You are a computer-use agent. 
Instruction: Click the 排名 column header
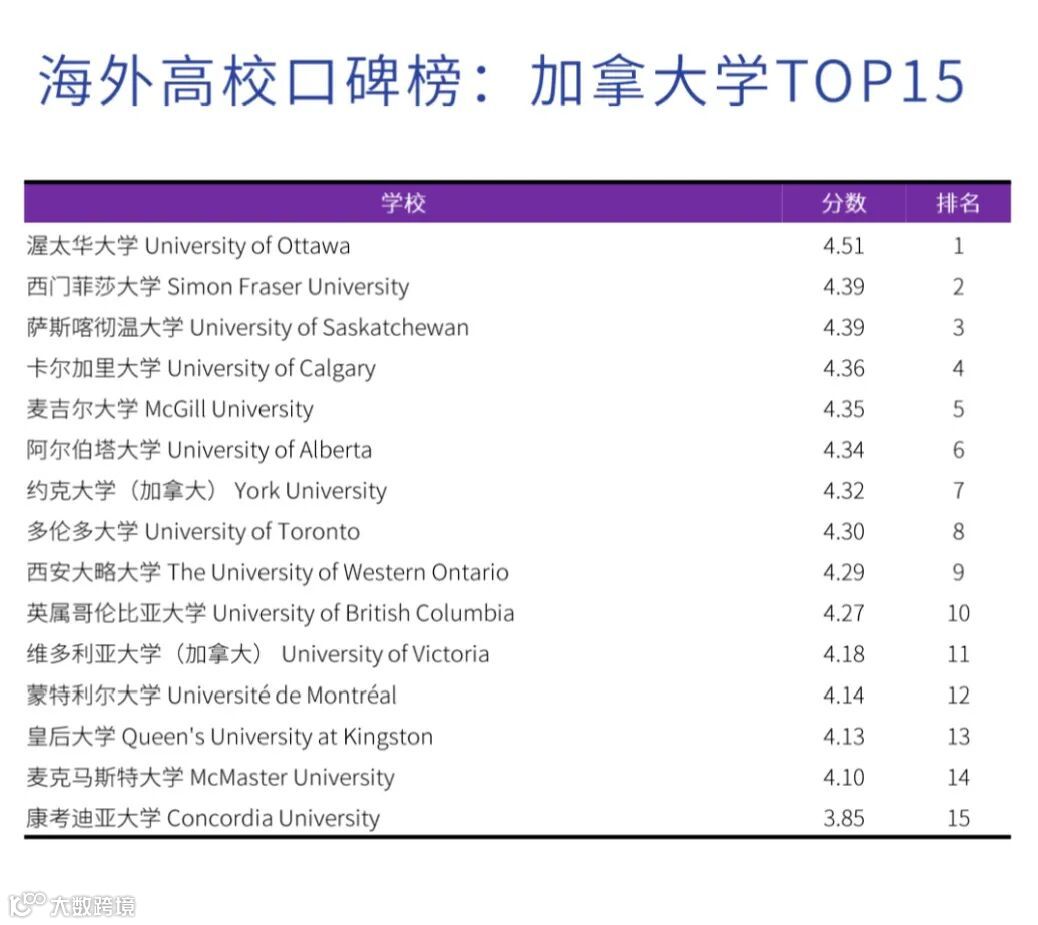[x=958, y=203]
